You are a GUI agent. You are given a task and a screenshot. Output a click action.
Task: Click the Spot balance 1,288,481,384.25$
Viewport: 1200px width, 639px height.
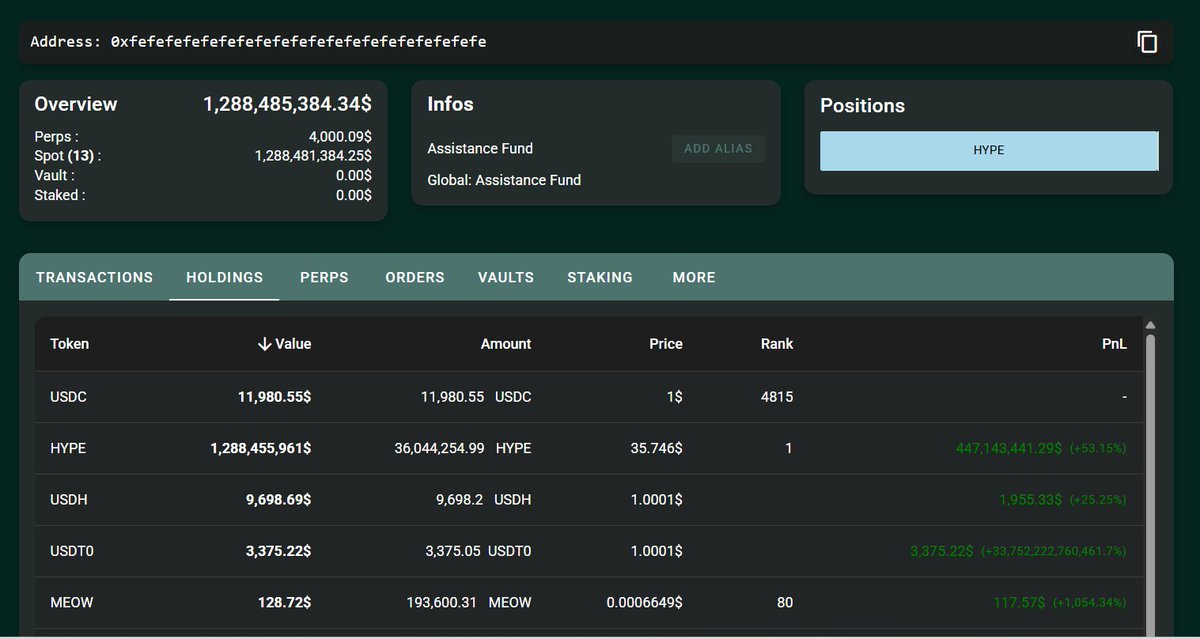[x=314, y=156]
